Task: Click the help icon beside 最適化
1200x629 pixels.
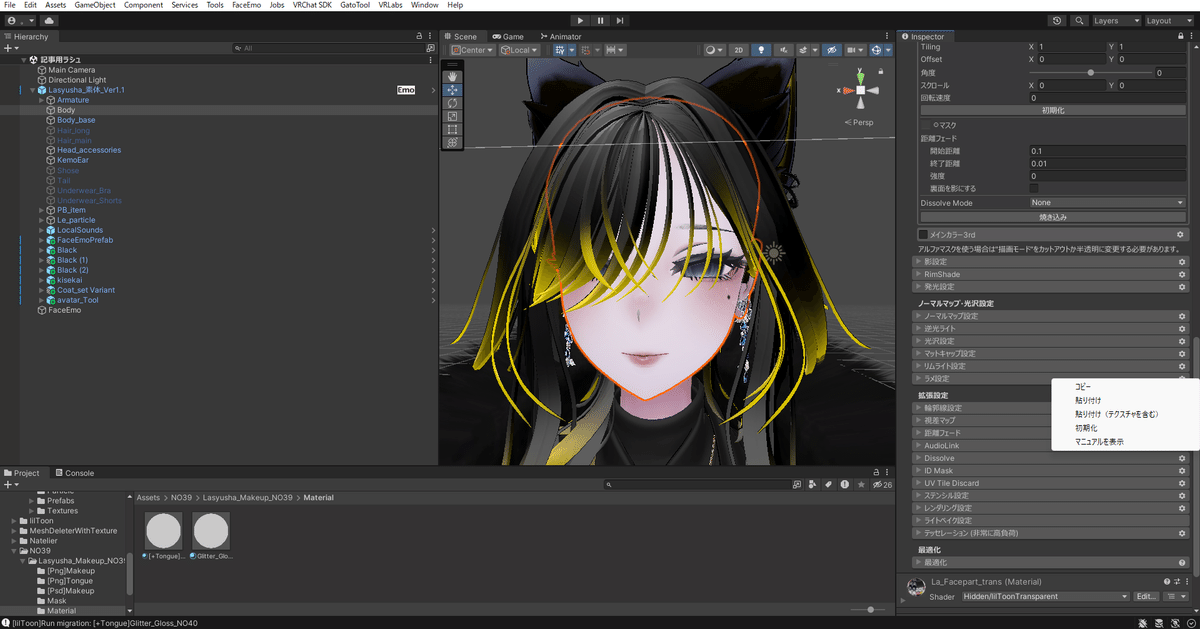Action: point(1181,563)
